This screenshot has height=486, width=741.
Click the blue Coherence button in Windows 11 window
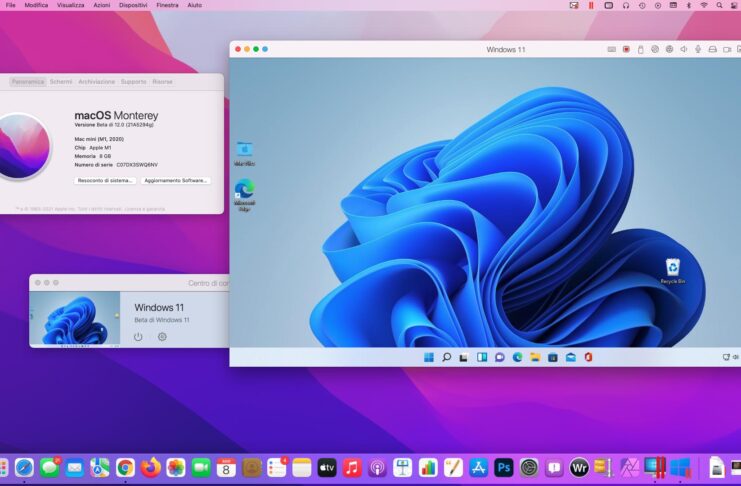(265, 49)
